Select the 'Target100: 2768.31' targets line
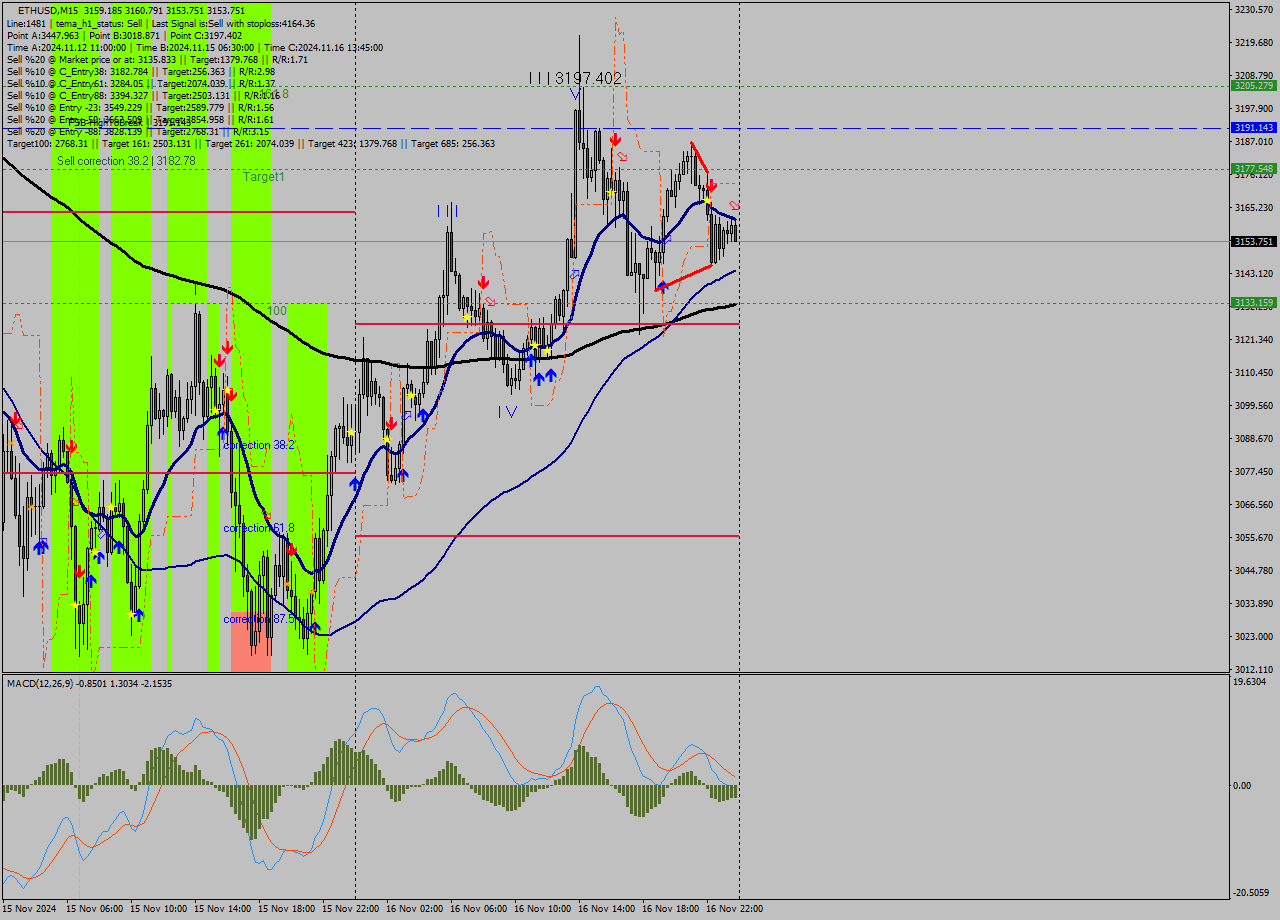Screen dimensions: 1280x920 250,143
